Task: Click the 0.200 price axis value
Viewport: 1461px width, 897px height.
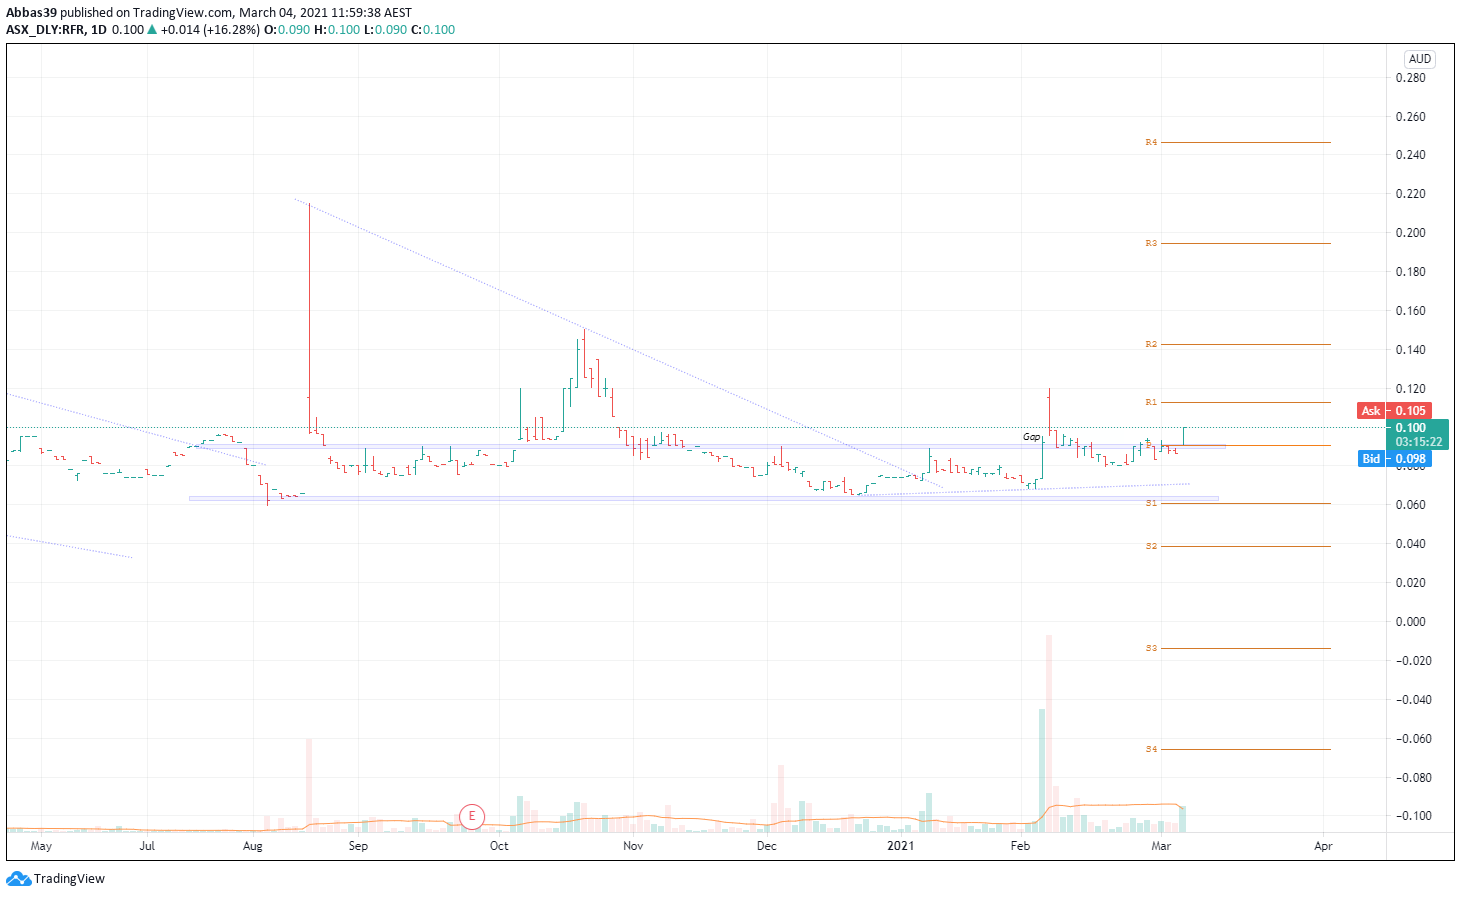Action: 1411,233
